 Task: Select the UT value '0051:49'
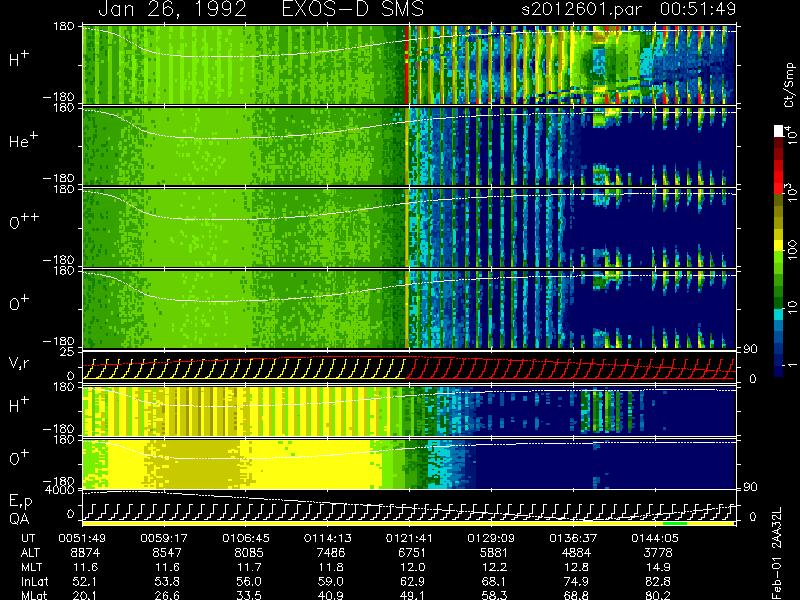point(82,538)
